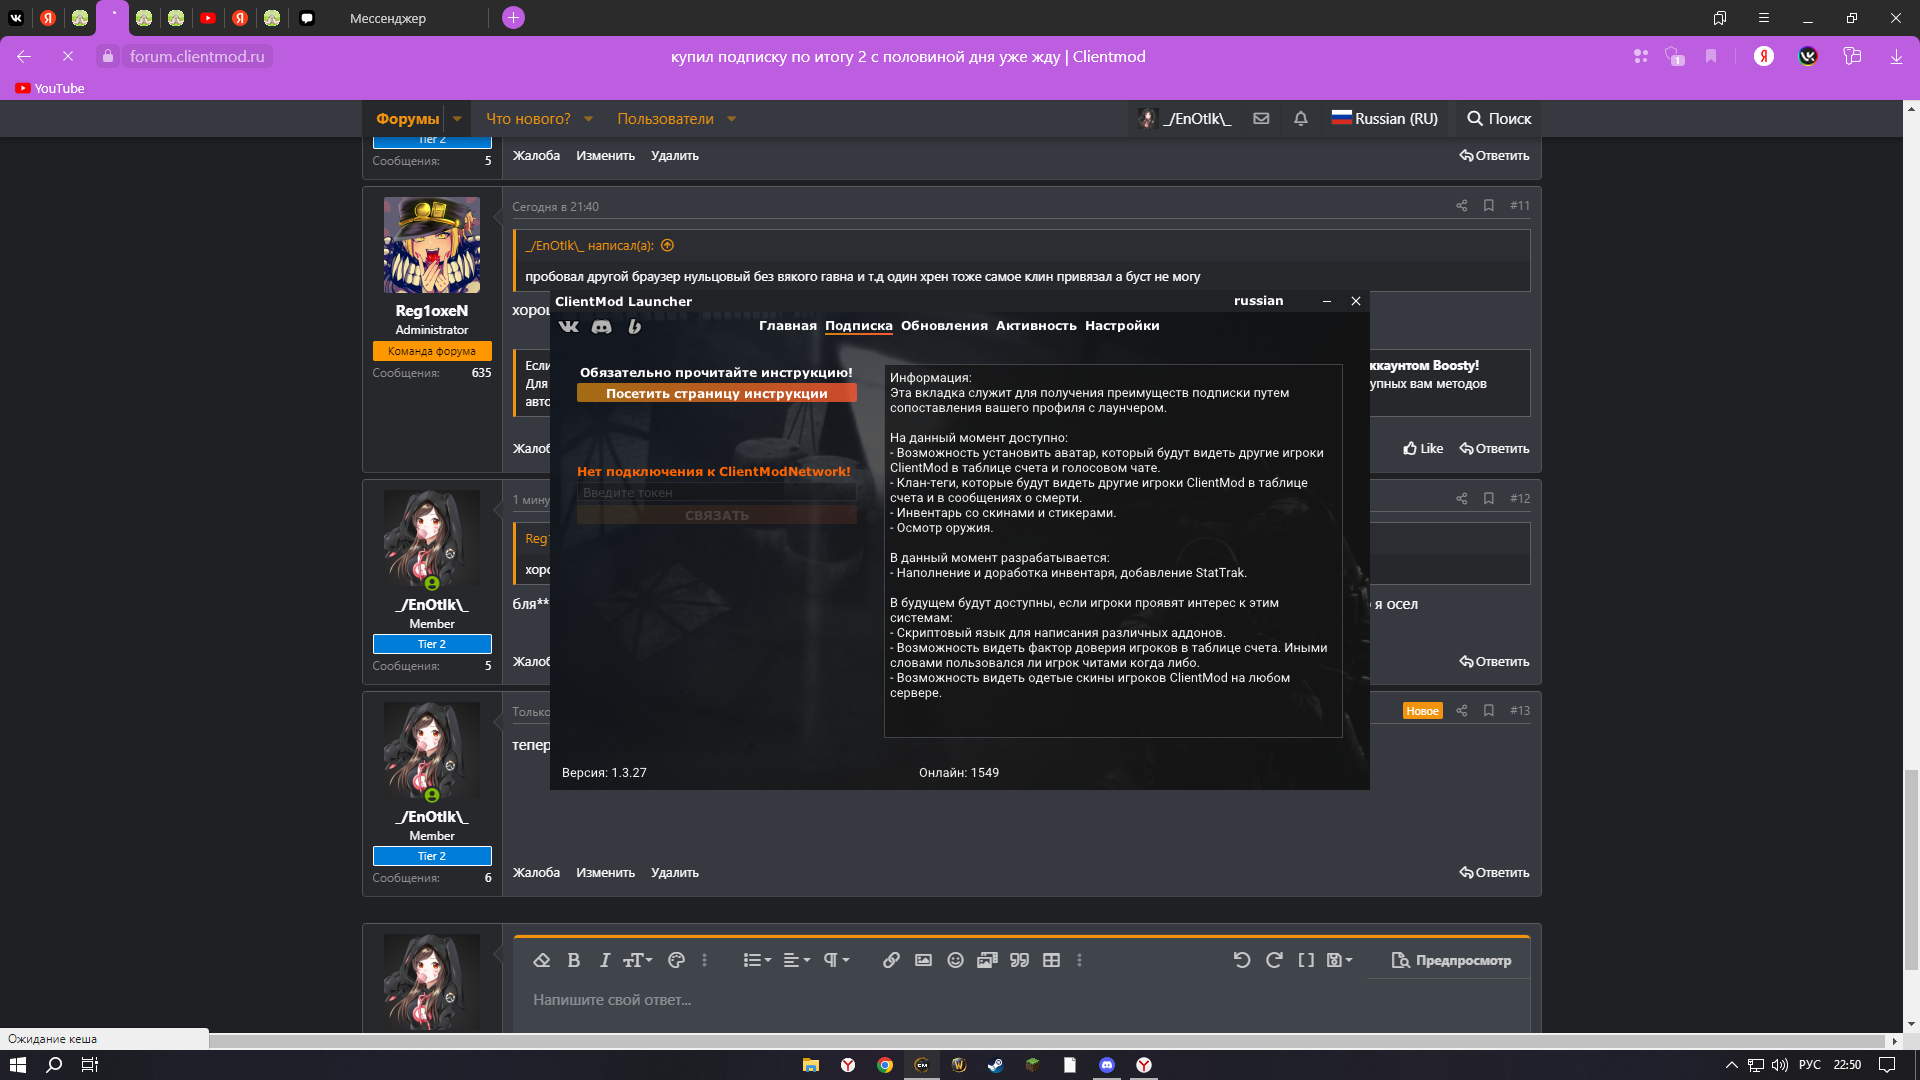Open the smilies picker
The width and height of the screenshot is (1920, 1080).
tap(955, 960)
